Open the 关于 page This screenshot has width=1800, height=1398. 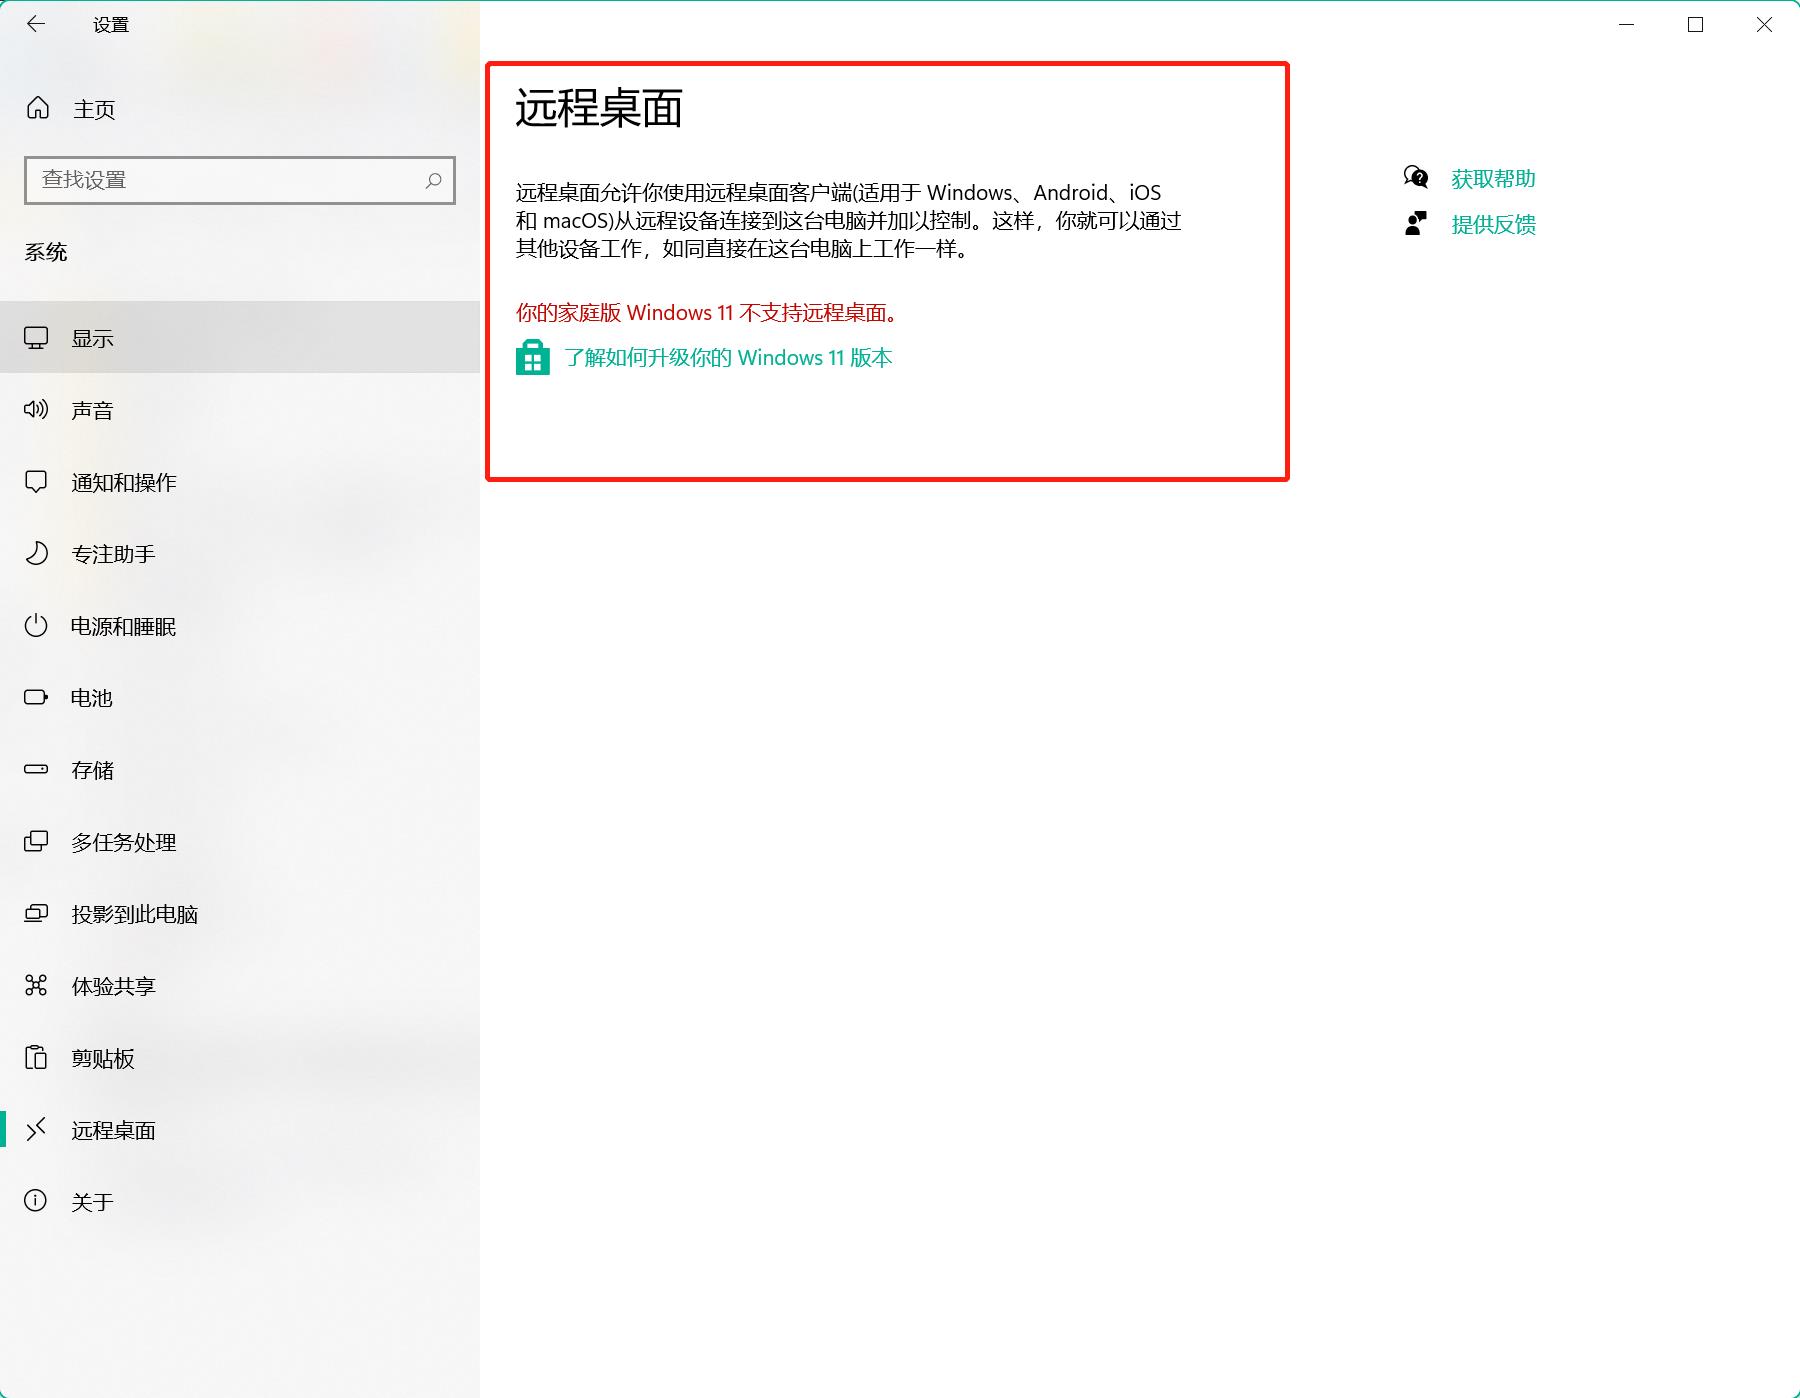240,1202
